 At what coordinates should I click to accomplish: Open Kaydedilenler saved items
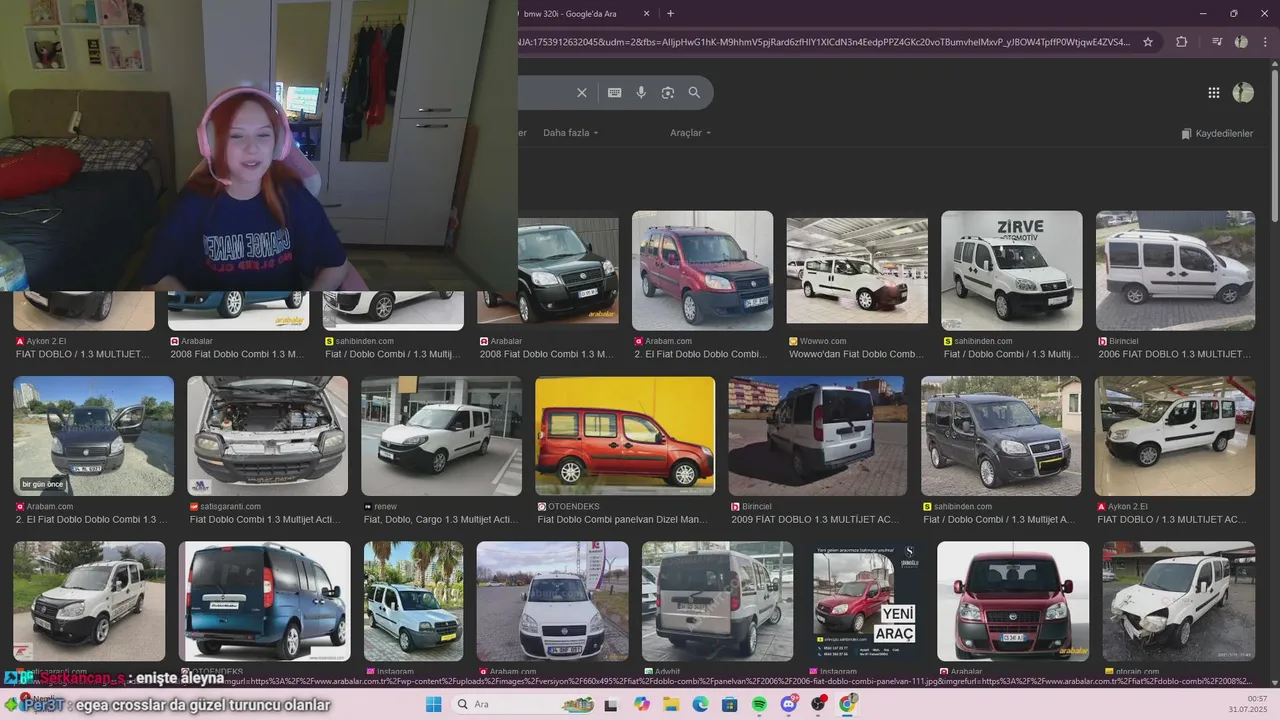[x=1216, y=133]
